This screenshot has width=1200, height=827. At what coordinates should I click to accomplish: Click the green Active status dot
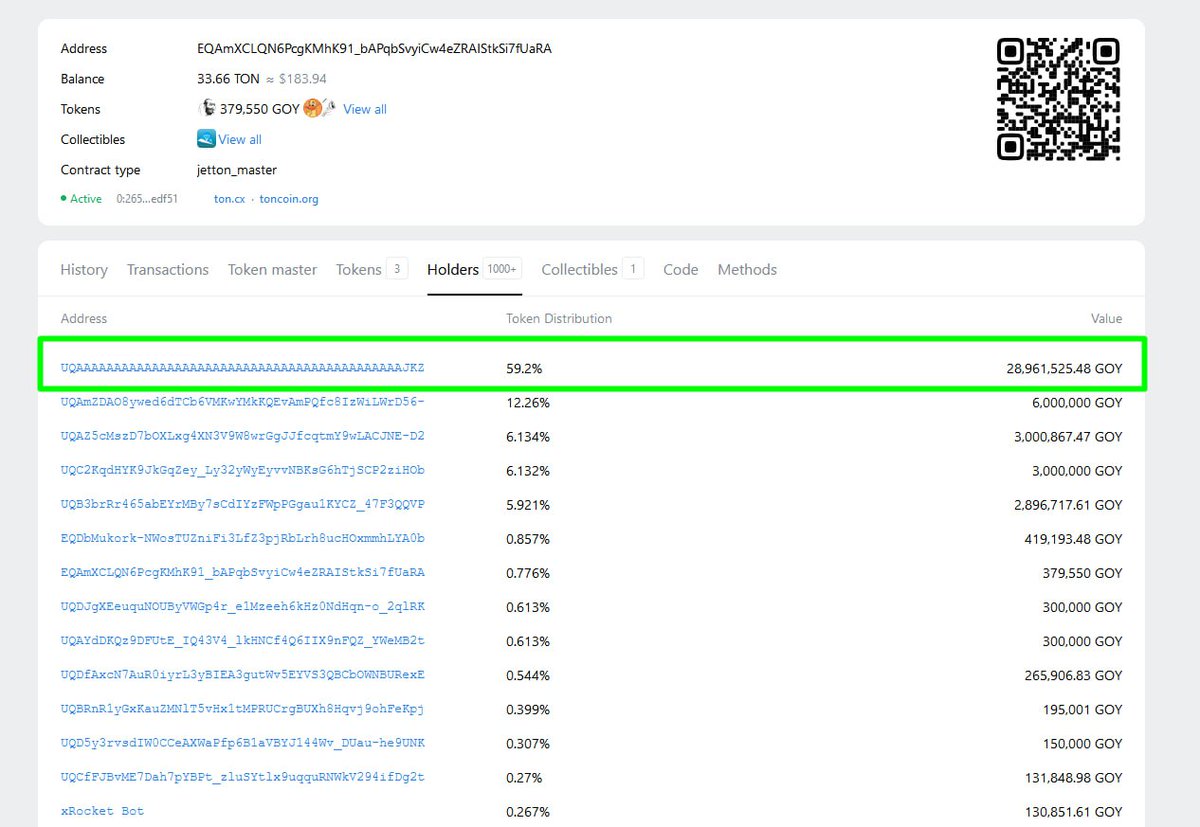(63, 199)
